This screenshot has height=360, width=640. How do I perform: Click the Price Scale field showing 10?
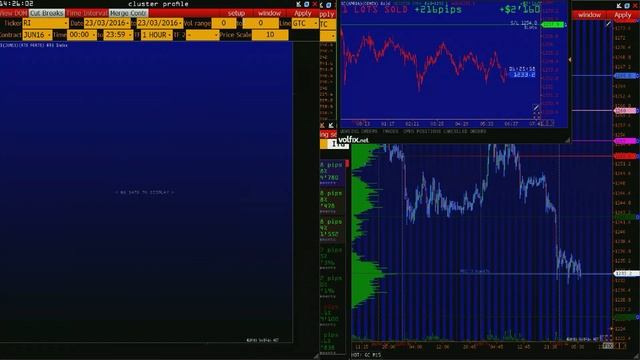(270, 35)
